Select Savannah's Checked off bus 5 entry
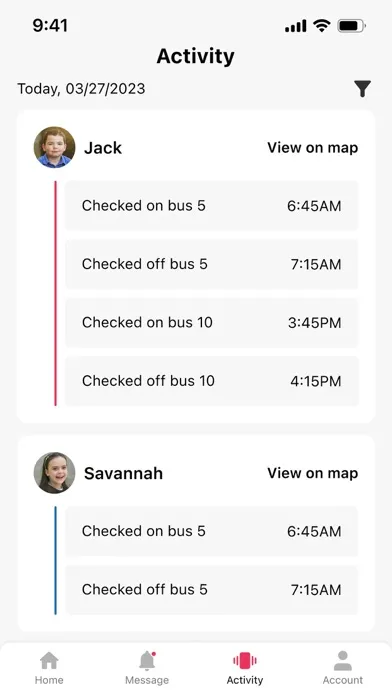 tap(212, 589)
